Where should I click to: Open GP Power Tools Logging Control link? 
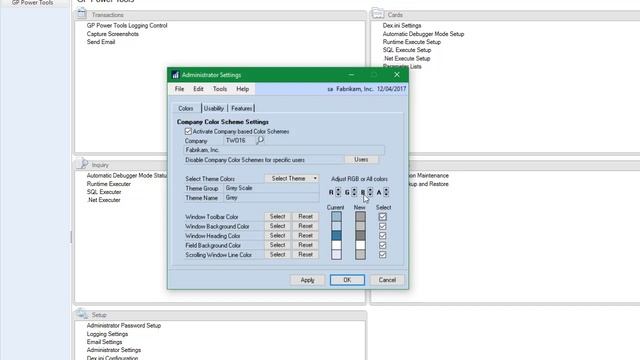pyautogui.click(x=127, y=25)
